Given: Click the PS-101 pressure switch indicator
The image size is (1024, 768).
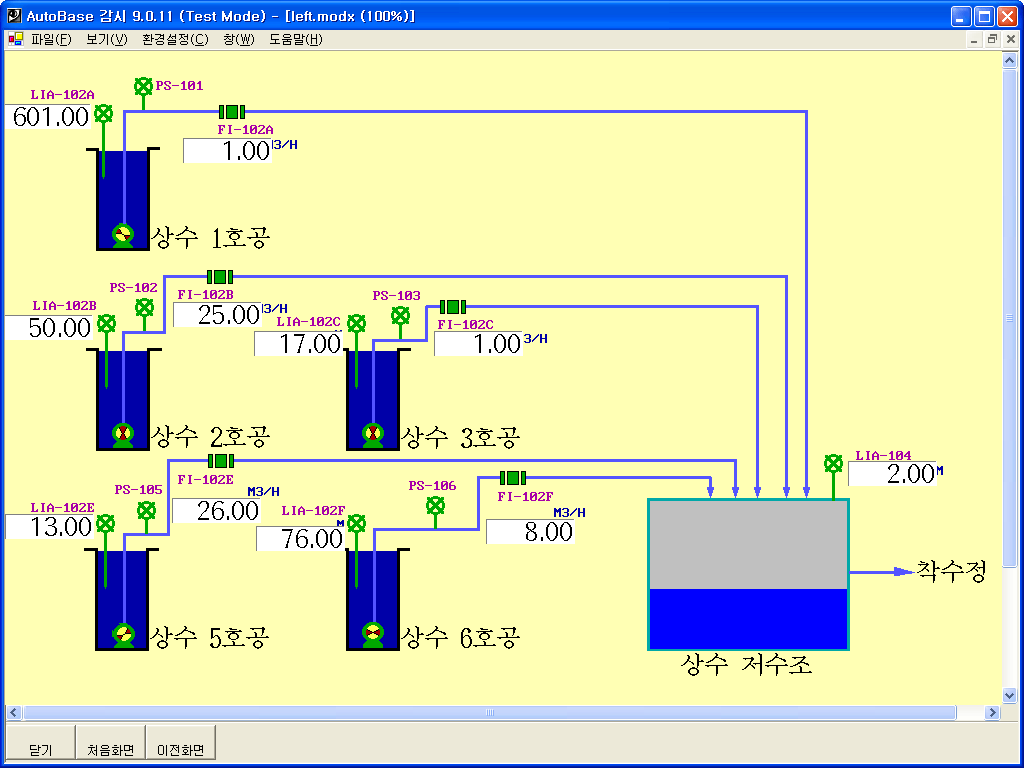Looking at the screenshot, I should tap(143, 87).
